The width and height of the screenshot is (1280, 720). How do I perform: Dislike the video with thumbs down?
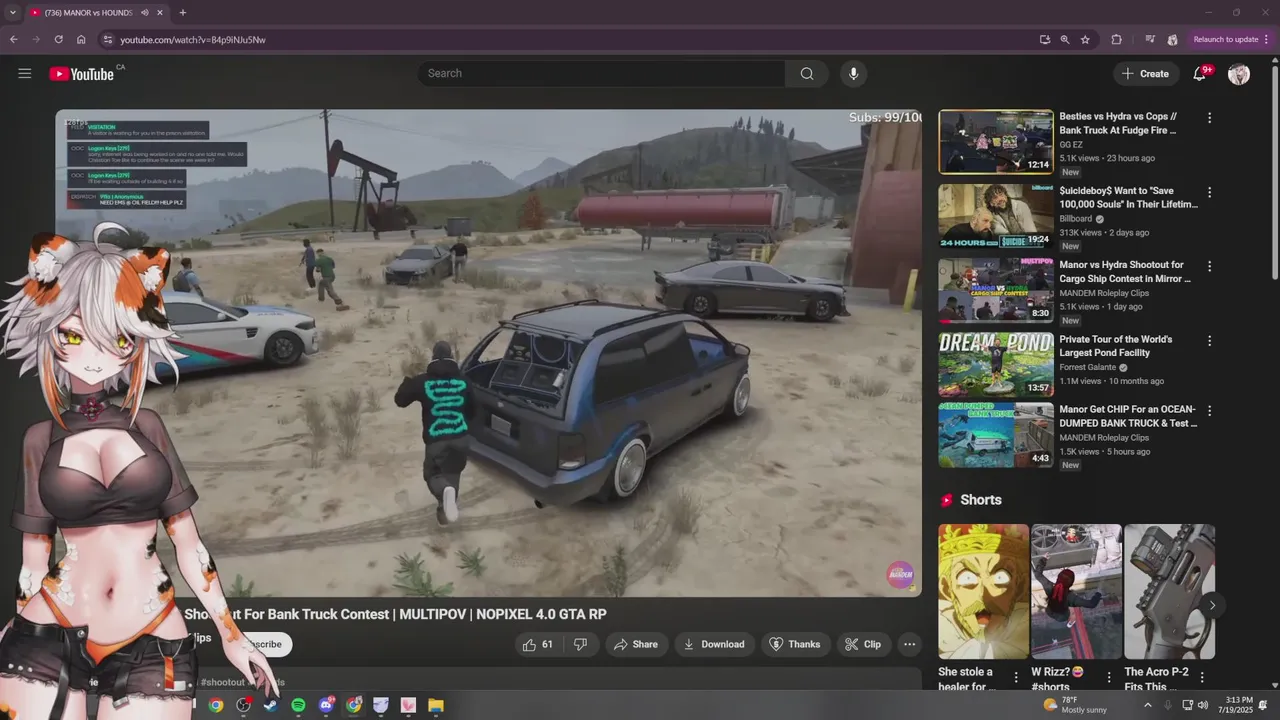click(x=580, y=644)
